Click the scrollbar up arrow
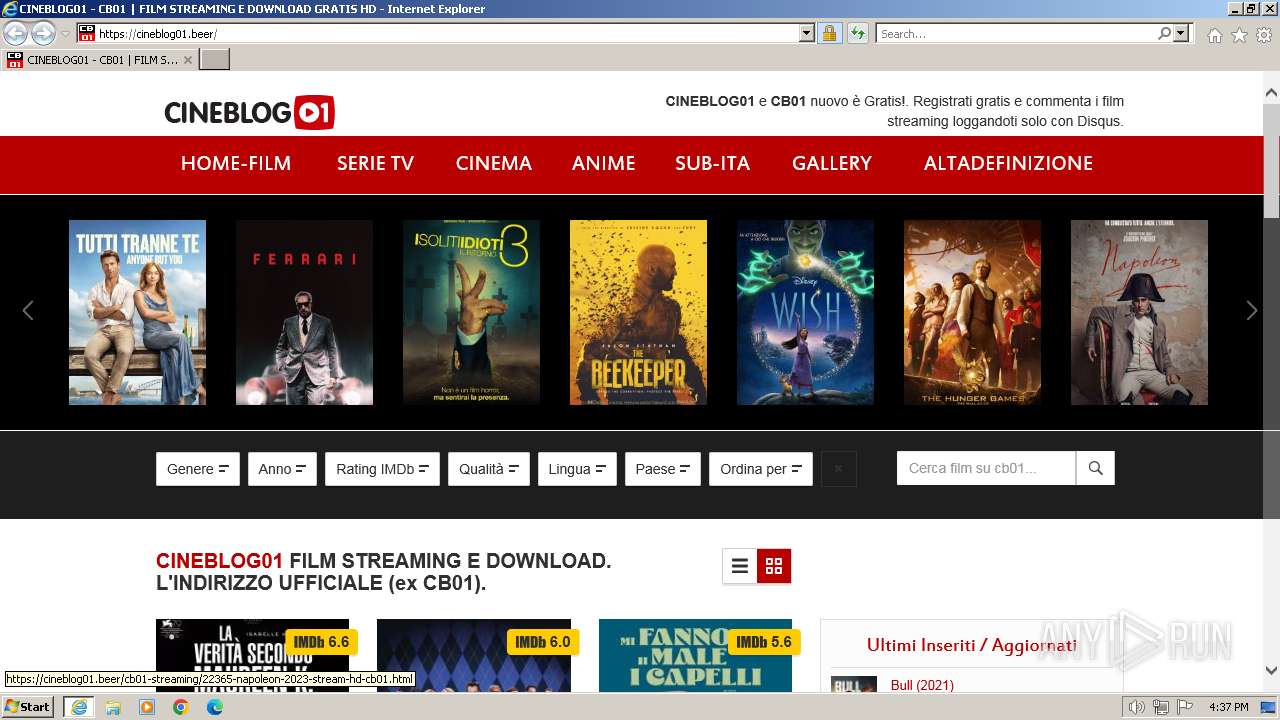The height and width of the screenshot is (720, 1280). [x=1271, y=93]
